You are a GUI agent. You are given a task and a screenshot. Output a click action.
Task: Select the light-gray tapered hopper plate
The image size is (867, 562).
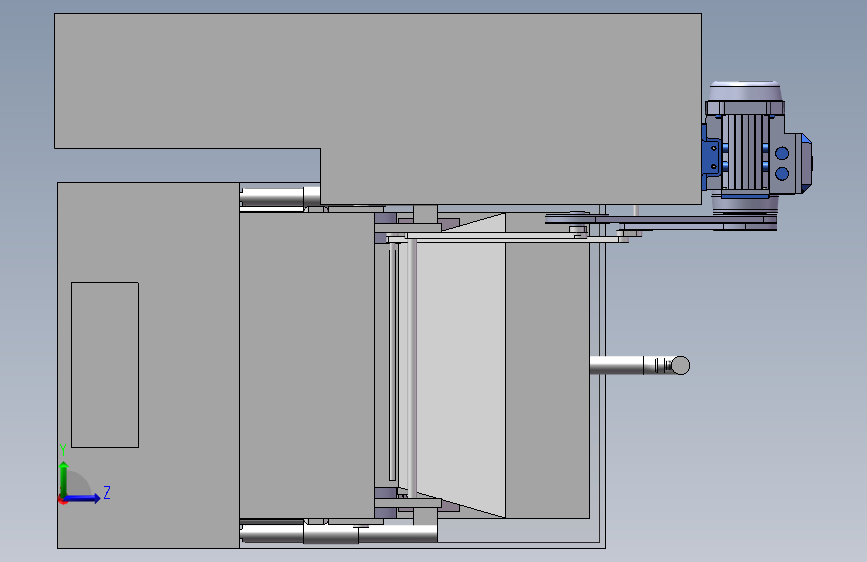[x=460, y=366]
